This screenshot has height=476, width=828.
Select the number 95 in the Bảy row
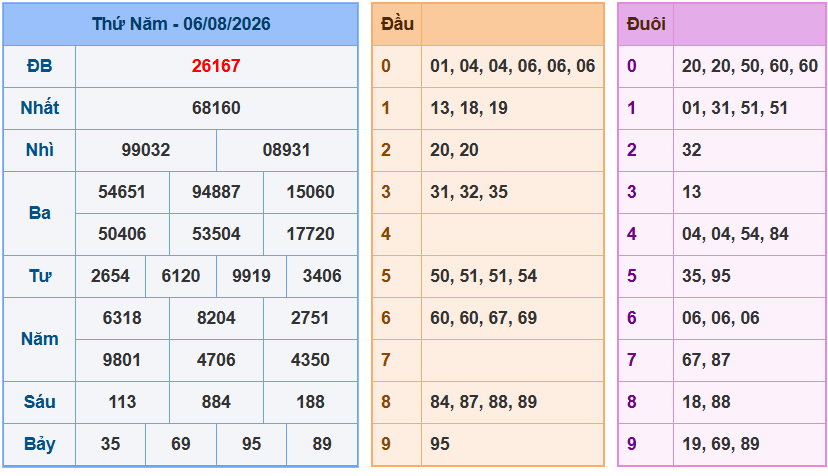[251, 444]
